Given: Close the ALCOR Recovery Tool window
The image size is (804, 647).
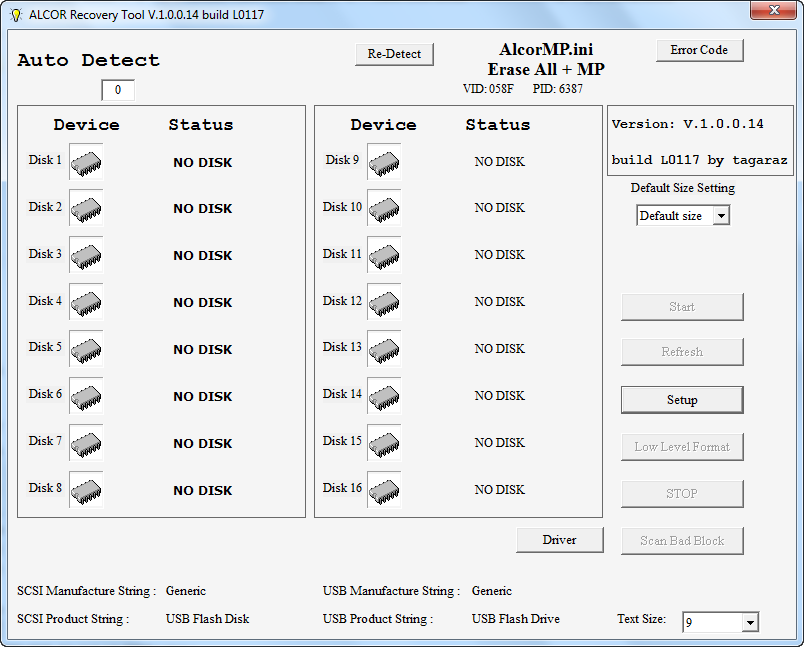Looking at the screenshot, I should tap(774, 10).
